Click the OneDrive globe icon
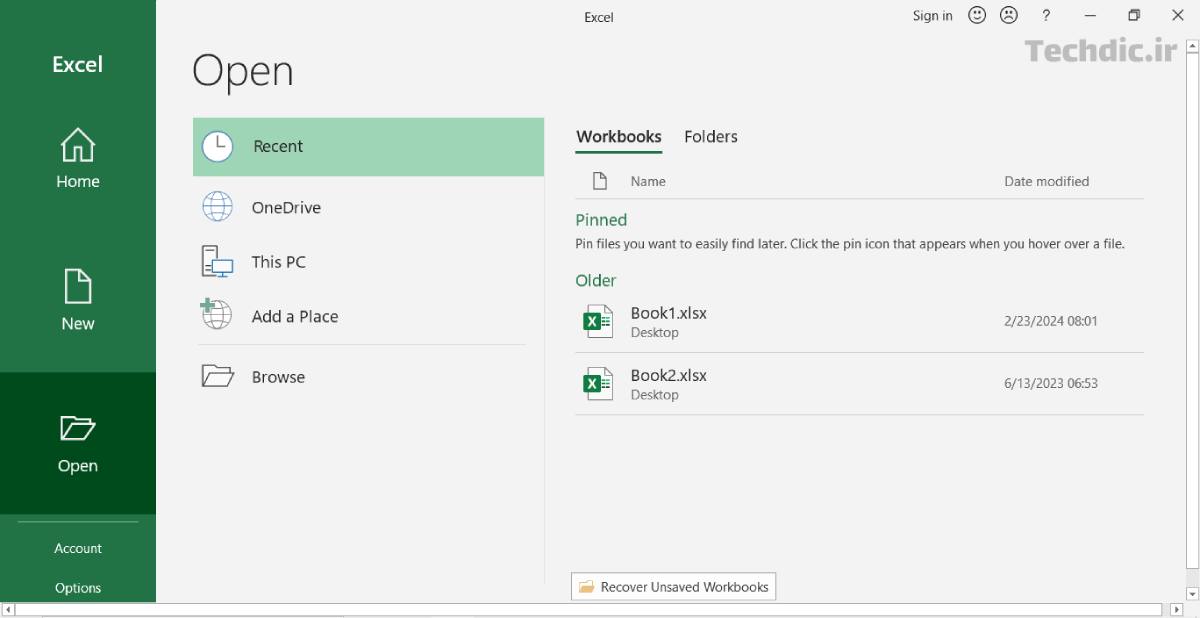Screen dimensions: 1200x618 pyautogui.click(x=217, y=207)
